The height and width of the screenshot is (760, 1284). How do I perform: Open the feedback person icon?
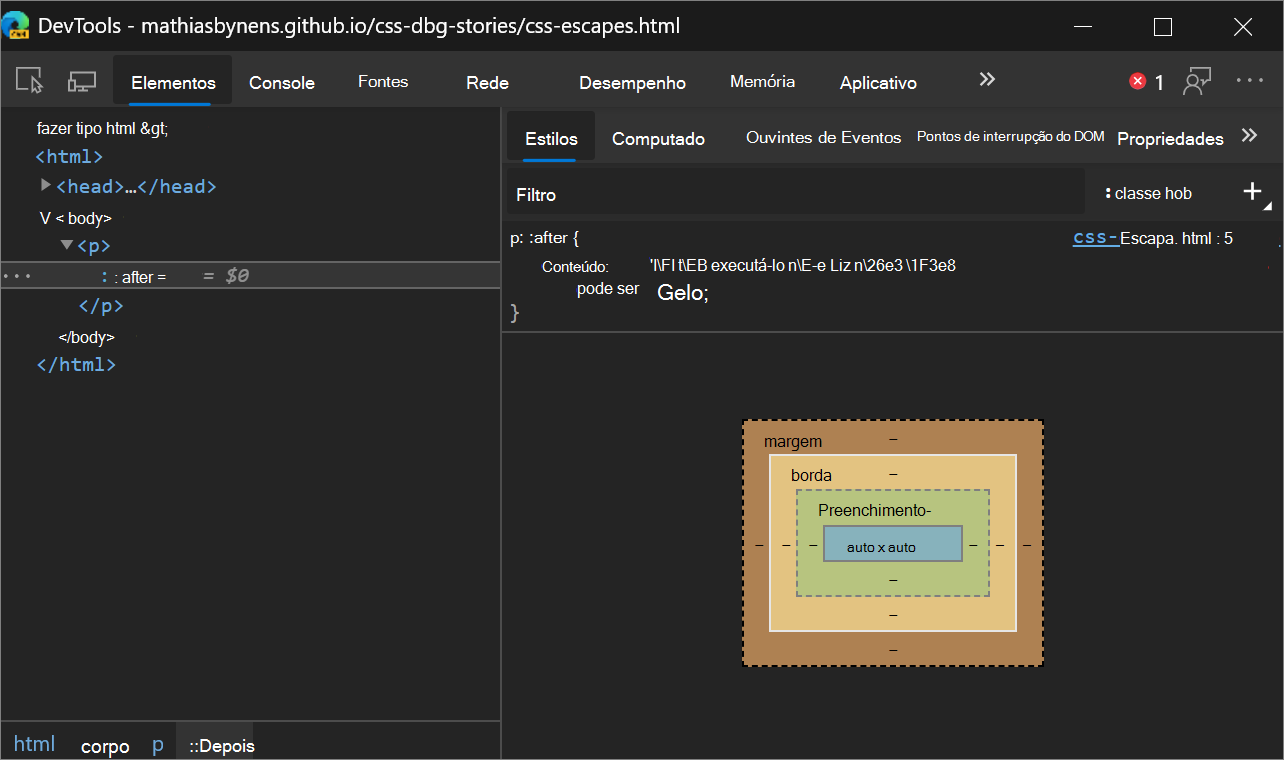pos(1197,82)
